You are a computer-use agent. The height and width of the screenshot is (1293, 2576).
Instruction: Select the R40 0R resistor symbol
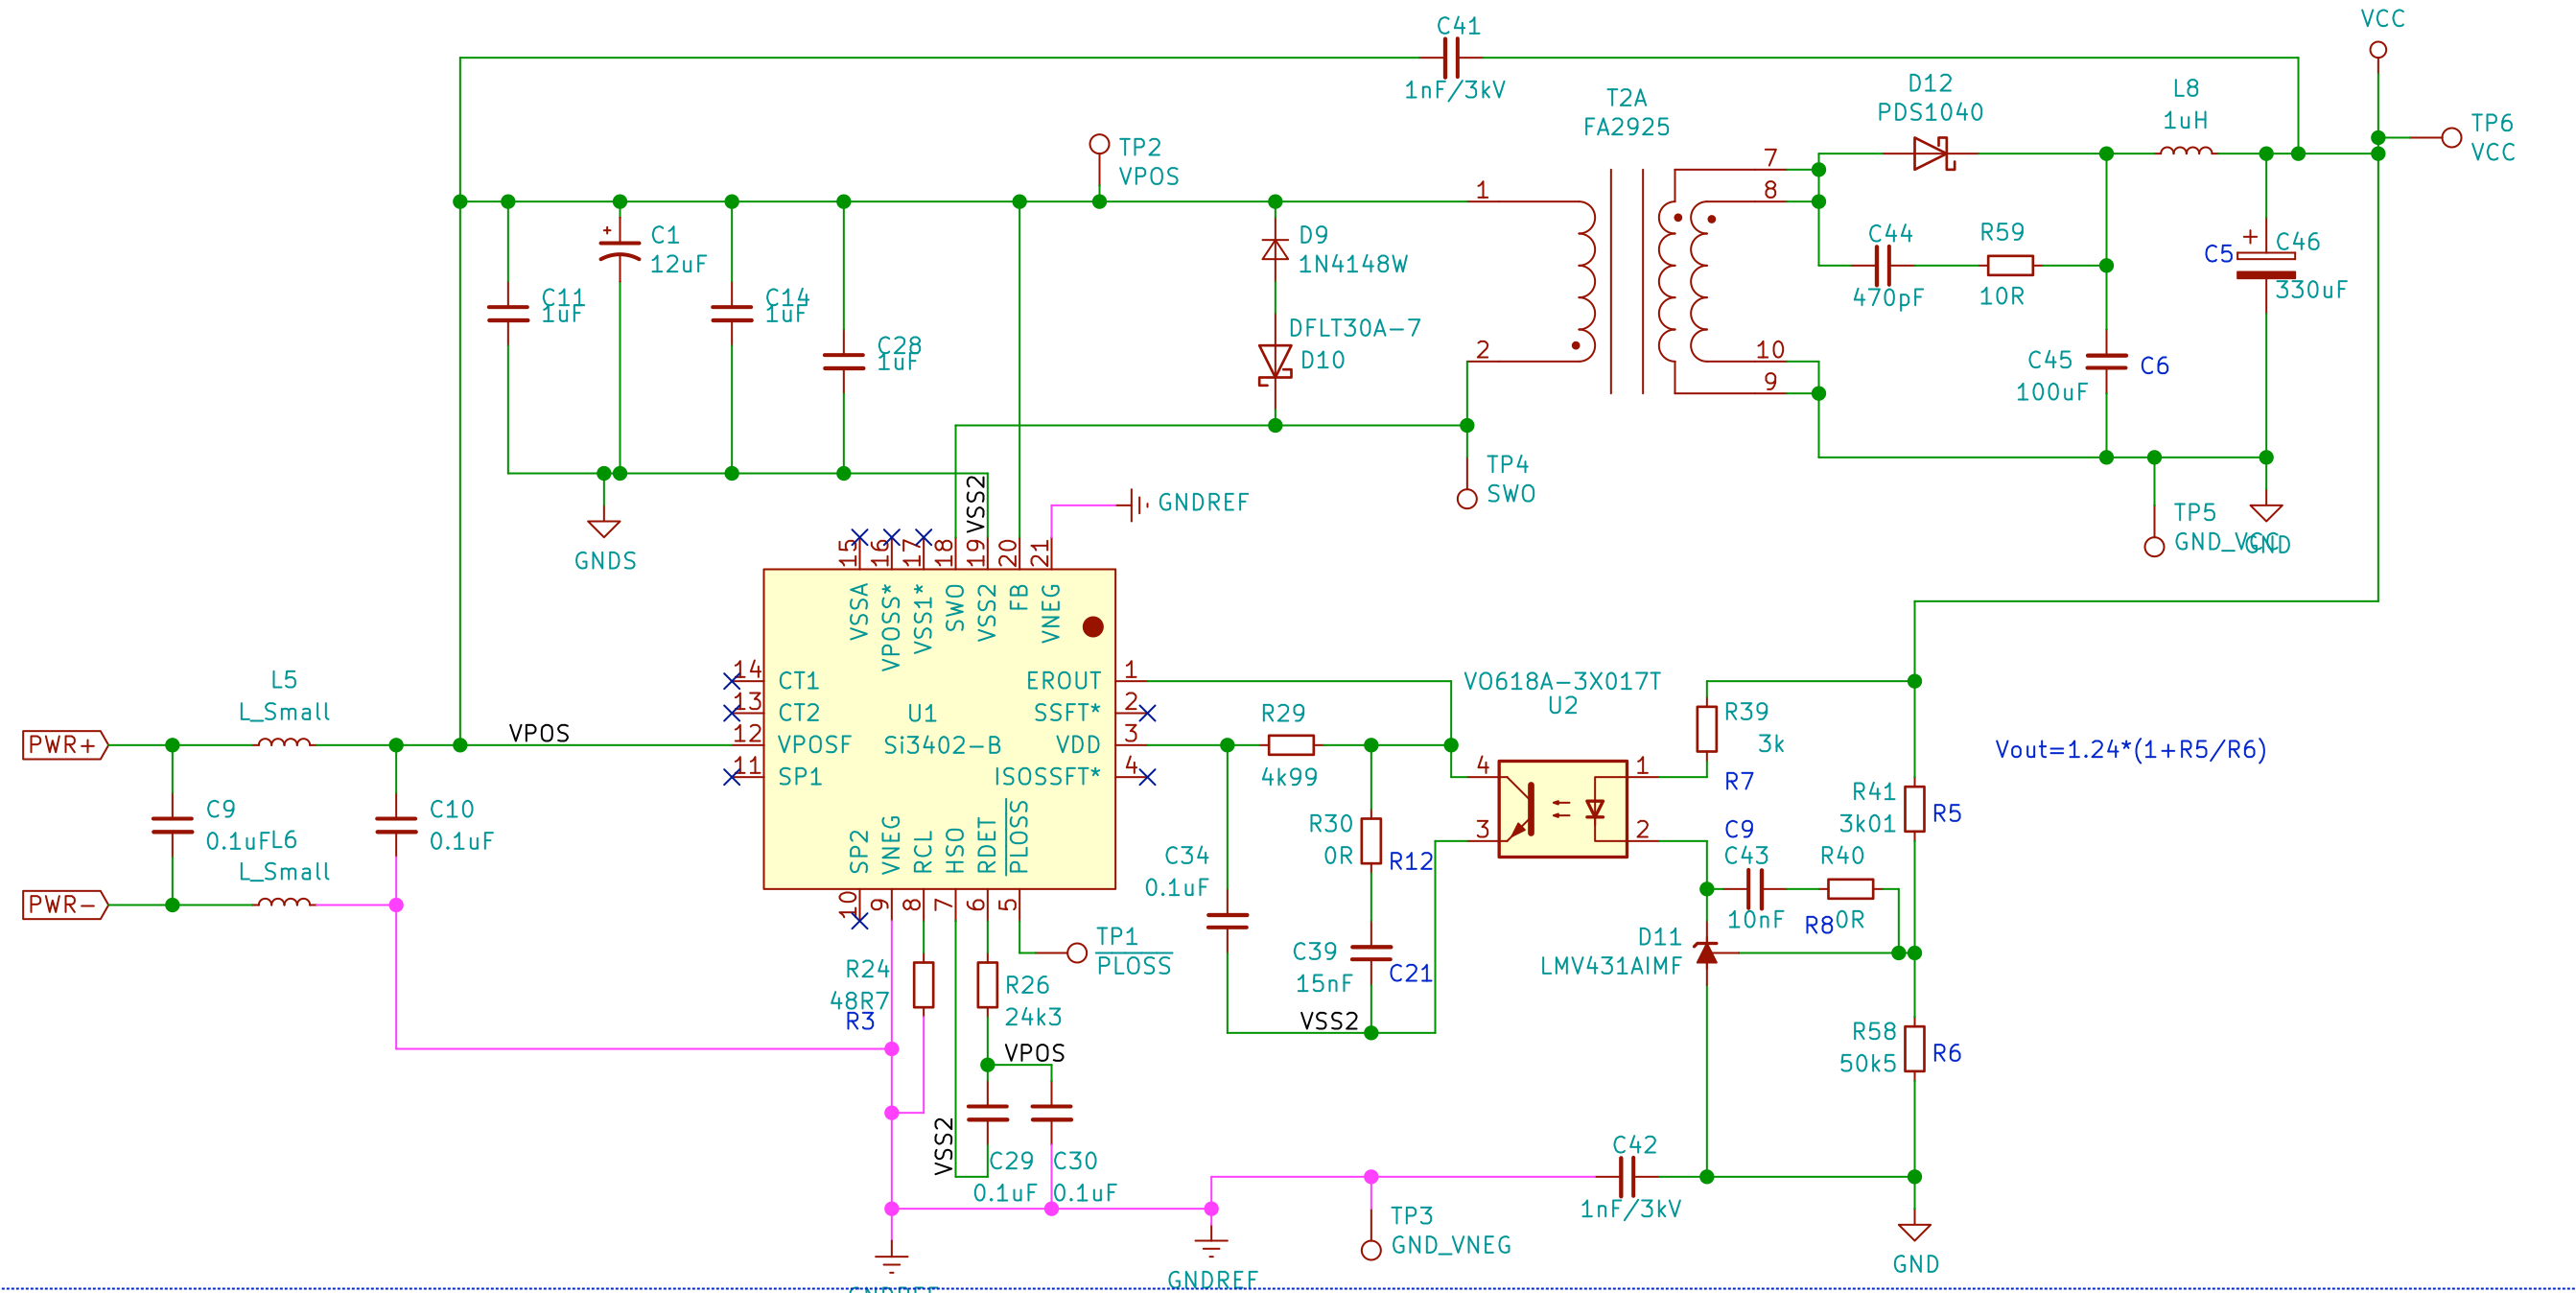pyautogui.click(x=1850, y=889)
